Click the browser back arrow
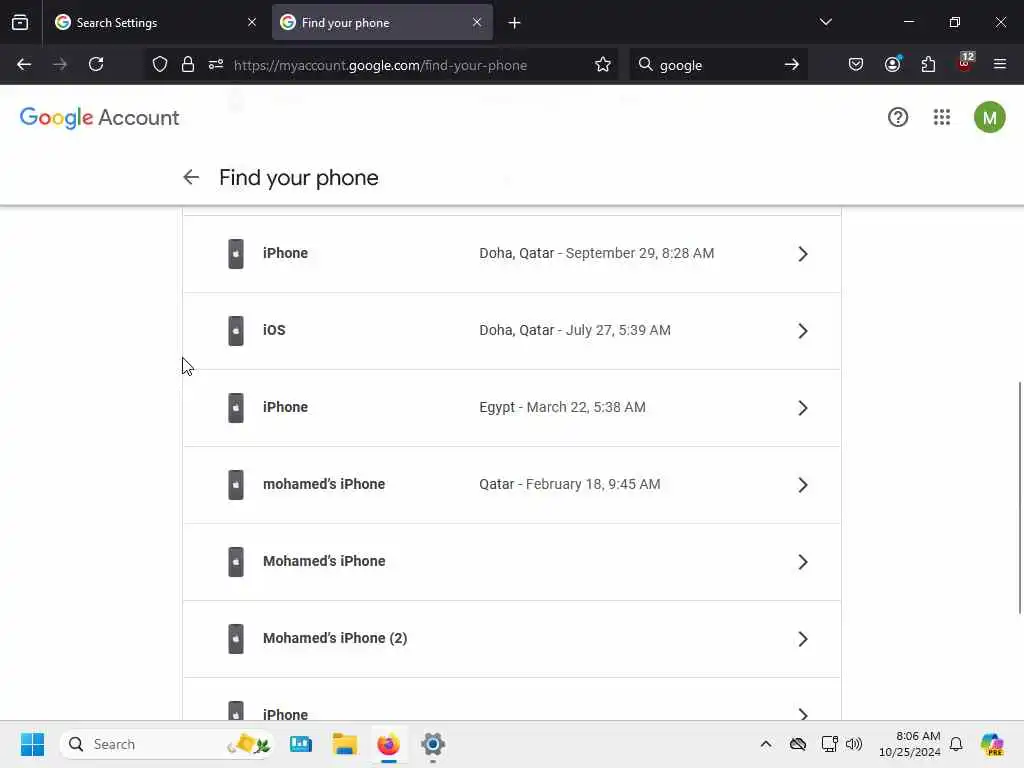The width and height of the screenshot is (1024, 768). tap(24, 65)
